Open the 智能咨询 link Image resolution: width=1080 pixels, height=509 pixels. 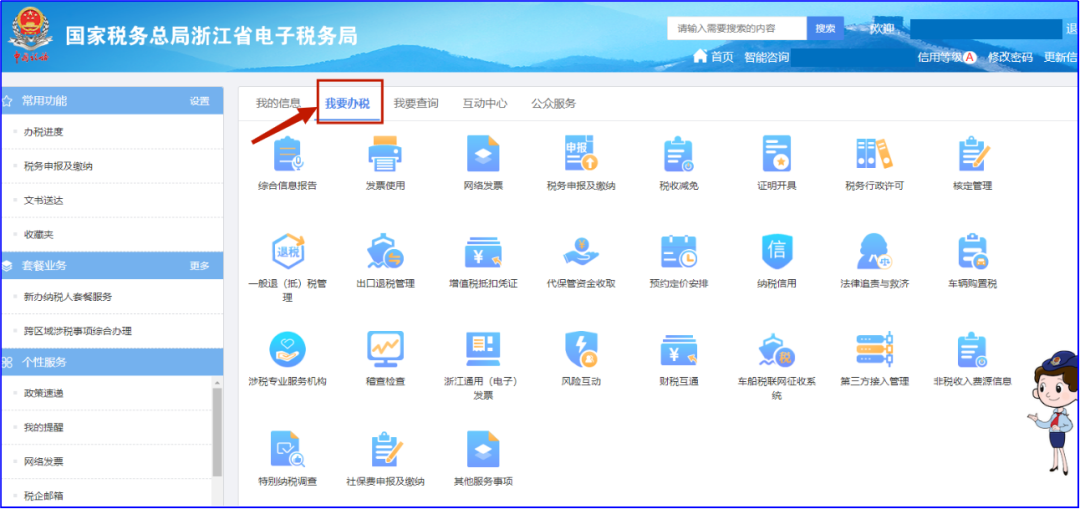click(766, 57)
